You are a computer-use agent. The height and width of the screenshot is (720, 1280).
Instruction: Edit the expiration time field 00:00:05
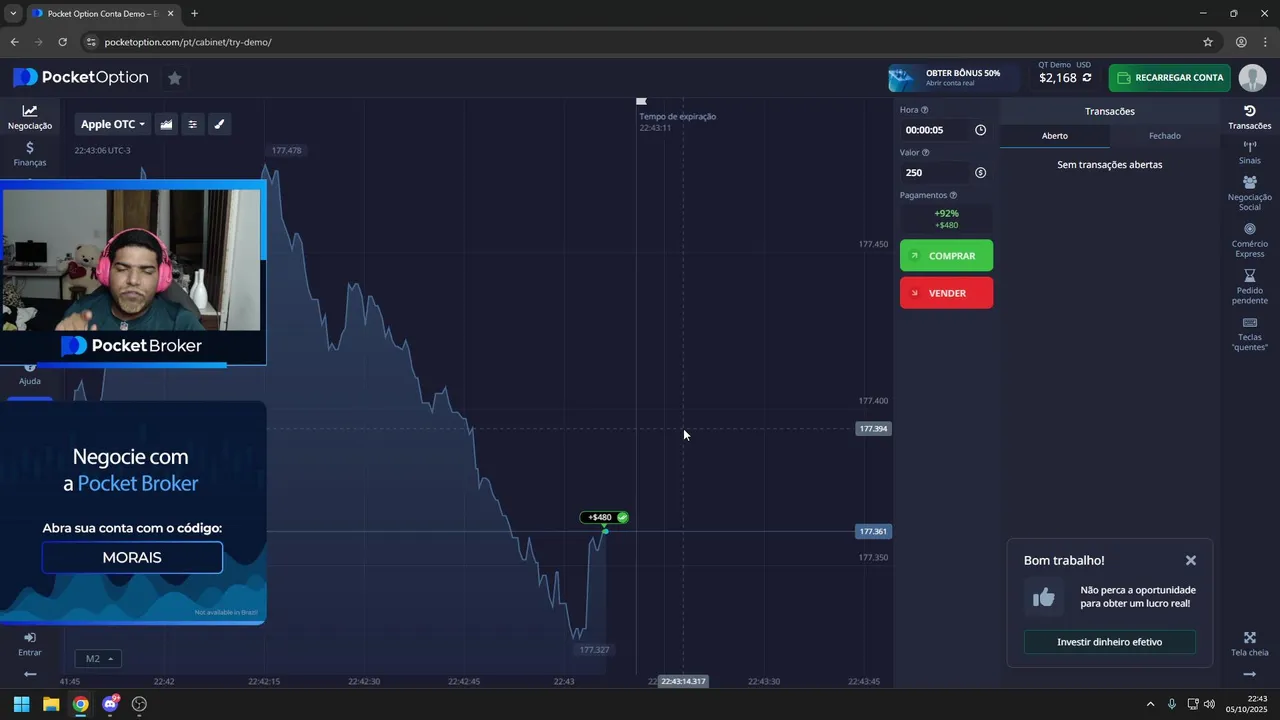tap(936, 130)
